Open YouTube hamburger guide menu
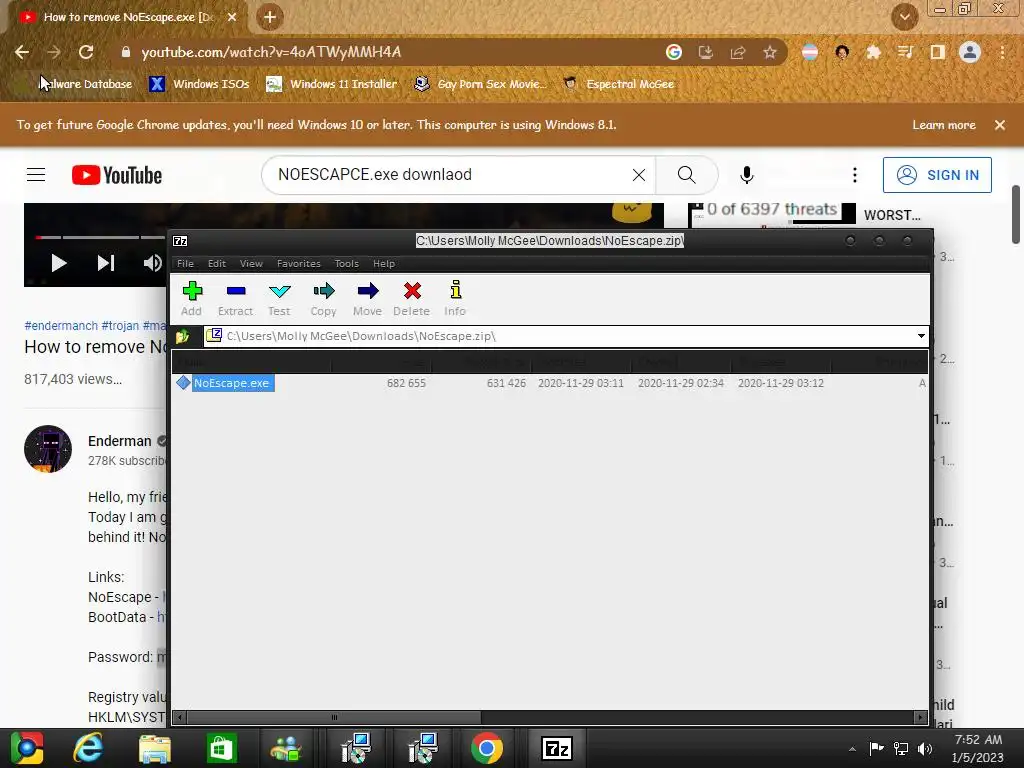This screenshot has height=768, width=1024. click(x=36, y=175)
